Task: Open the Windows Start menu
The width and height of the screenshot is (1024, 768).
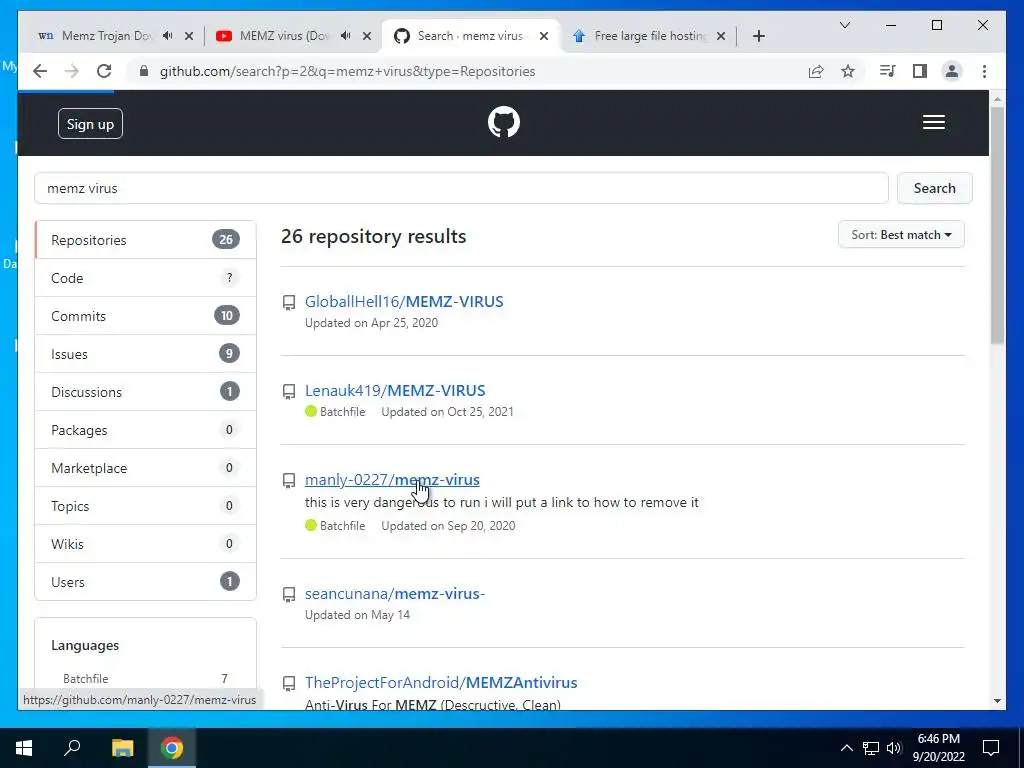Action: [24, 748]
